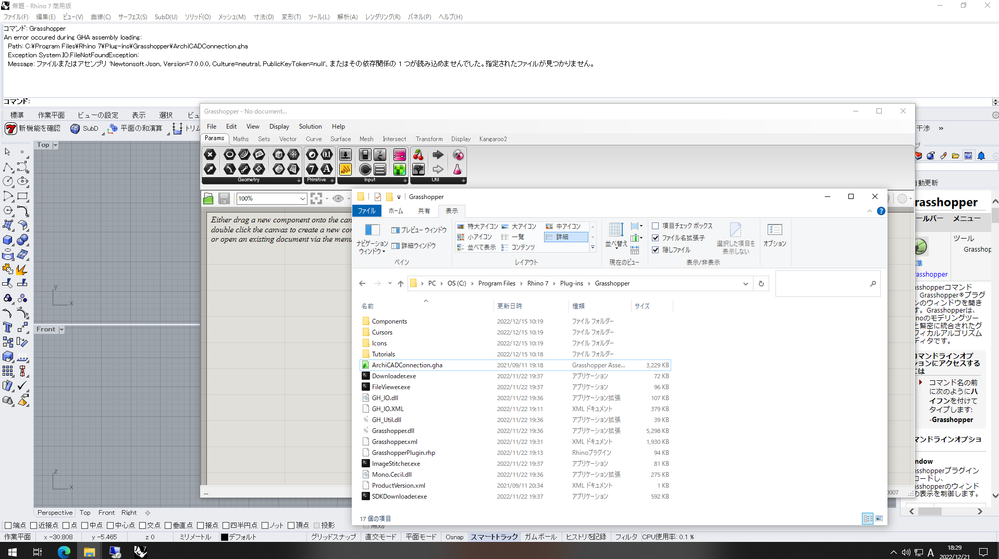This screenshot has width=999, height=559.
Task: Open Rhino 7 from taskbar
Action: pyautogui.click(x=140, y=551)
